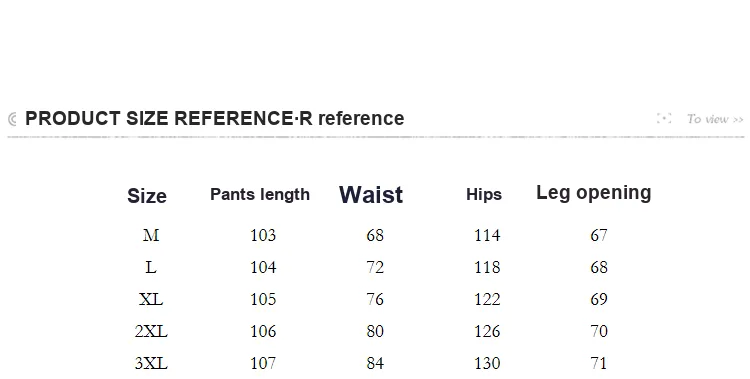Screen dimensions: 750x379
Task: Choose the 2XL size row label
Action: (x=151, y=331)
